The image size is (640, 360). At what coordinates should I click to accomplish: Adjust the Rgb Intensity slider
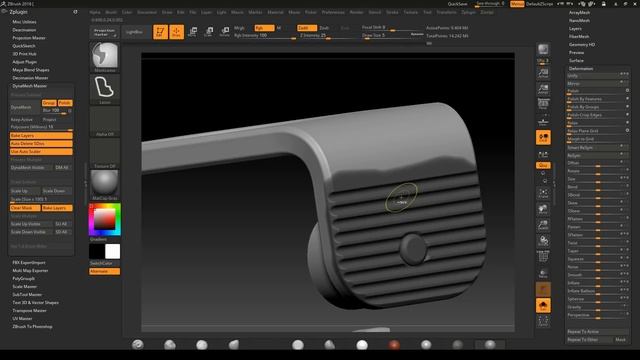coord(264,36)
